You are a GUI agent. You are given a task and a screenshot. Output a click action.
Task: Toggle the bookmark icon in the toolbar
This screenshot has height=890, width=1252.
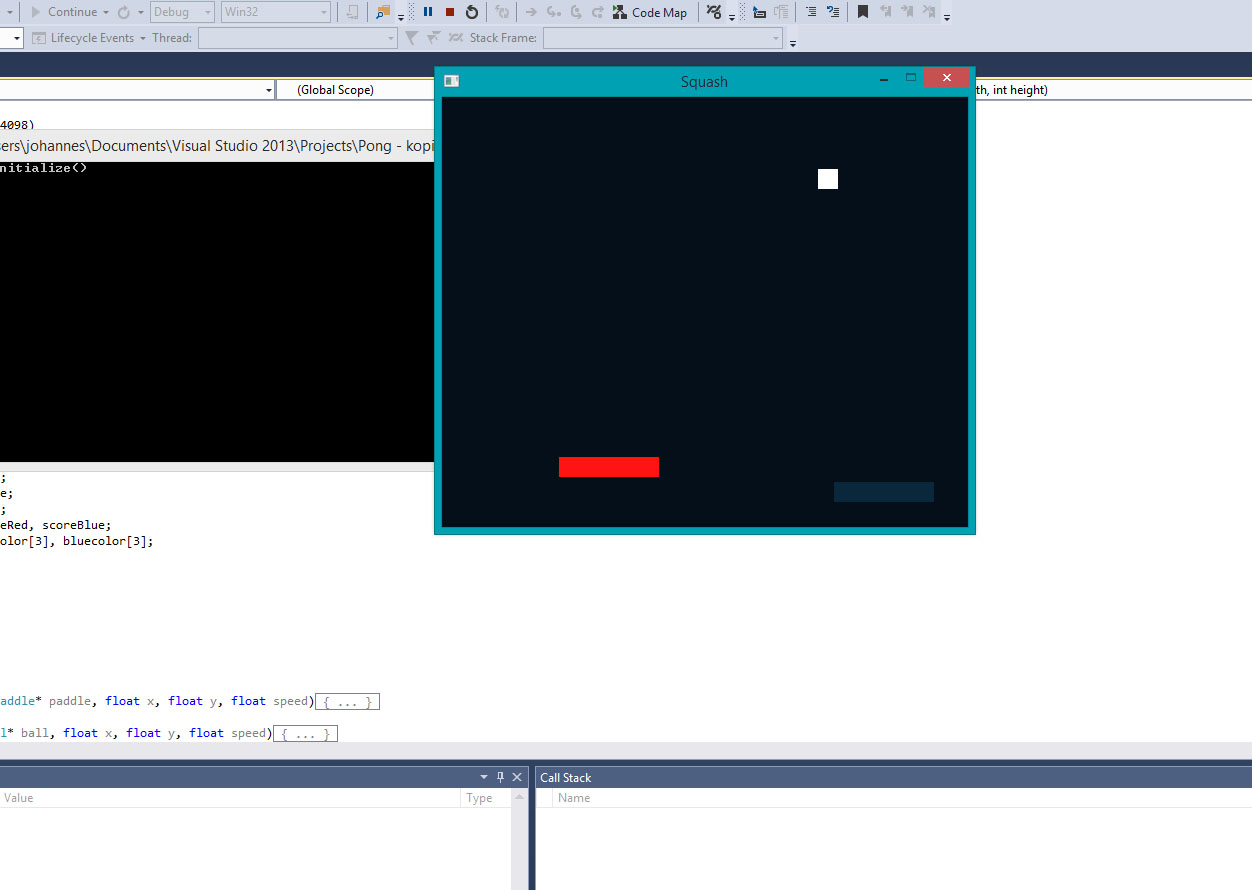coord(863,12)
